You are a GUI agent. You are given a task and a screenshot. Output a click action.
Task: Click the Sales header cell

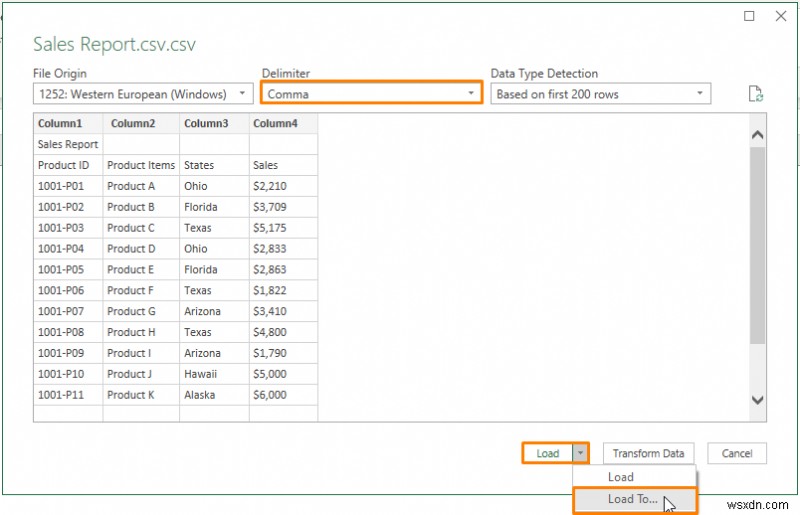click(x=283, y=165)
